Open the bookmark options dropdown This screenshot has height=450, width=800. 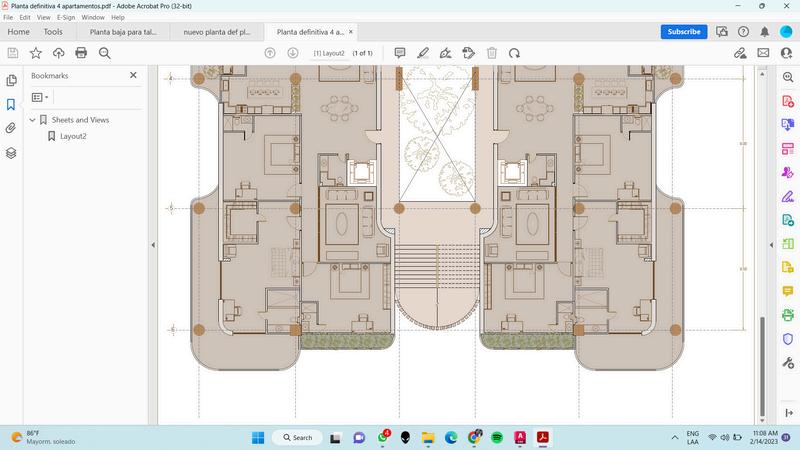[40, 97]
